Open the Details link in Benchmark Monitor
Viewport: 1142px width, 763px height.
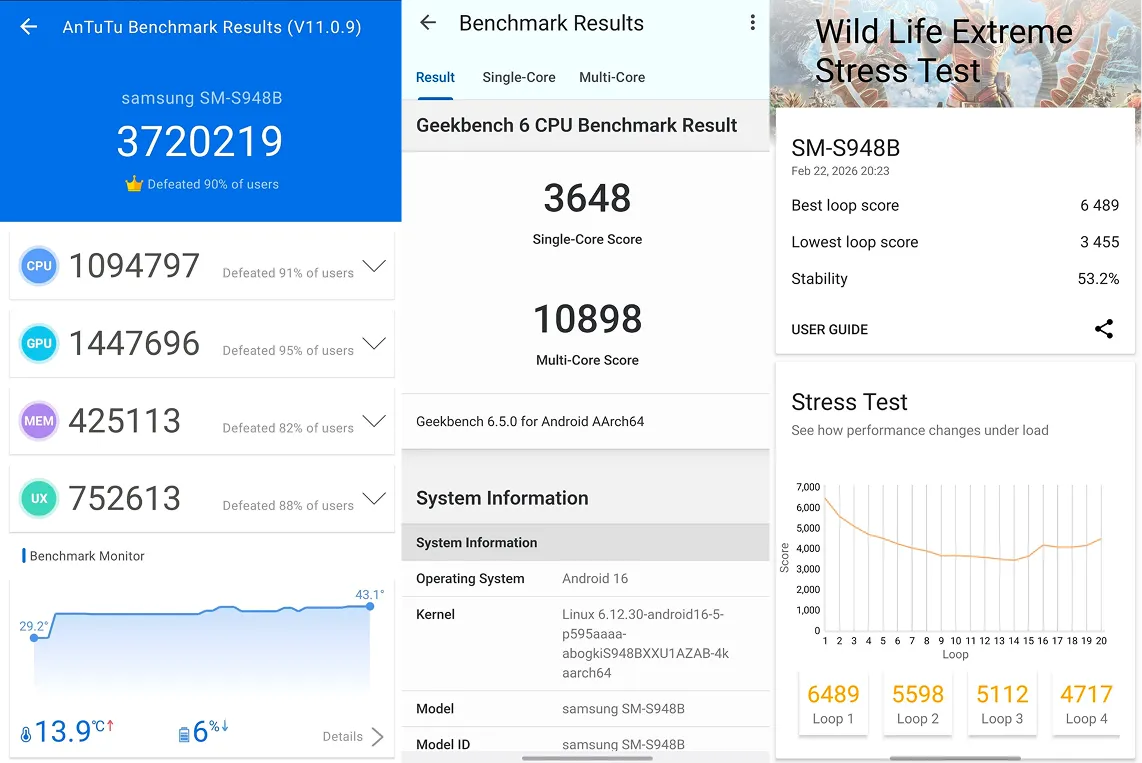point(342,737)
